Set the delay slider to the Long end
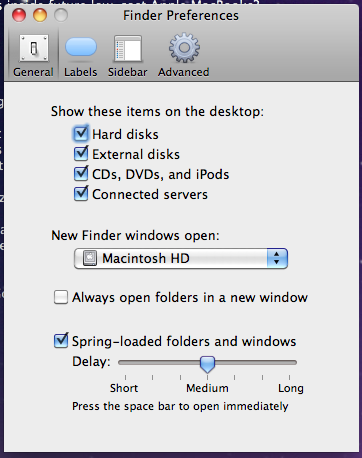362x458 pixels. point(289,363)
